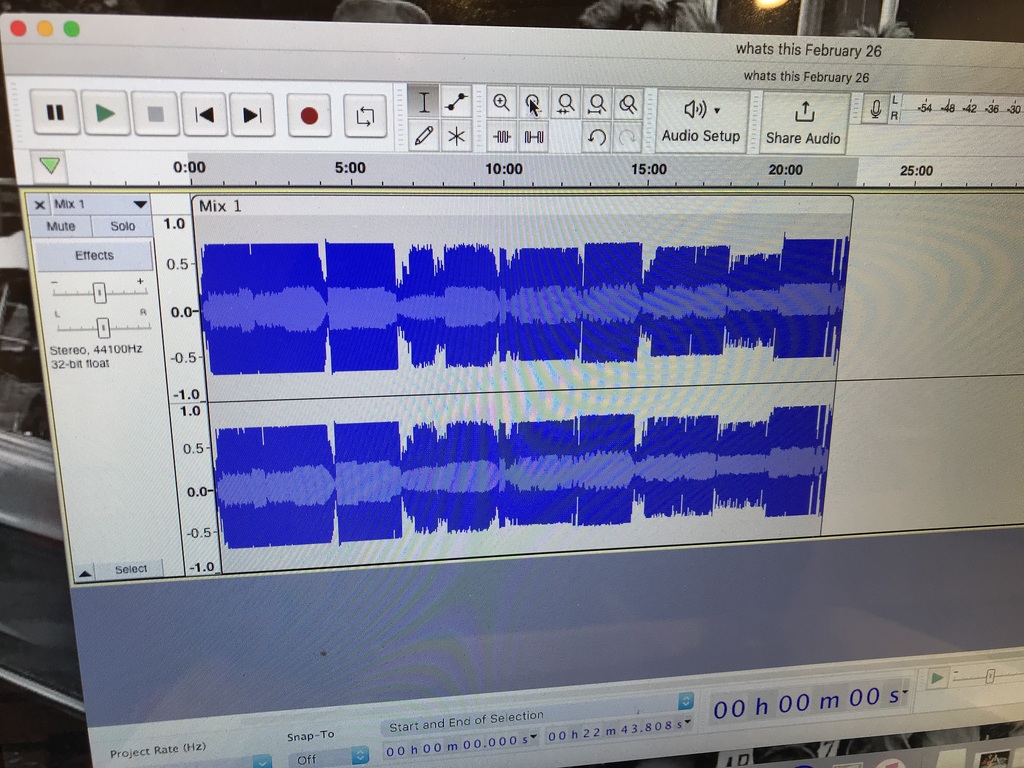Select the Envelope tool

pyautogui.click(x=456, y=102)
